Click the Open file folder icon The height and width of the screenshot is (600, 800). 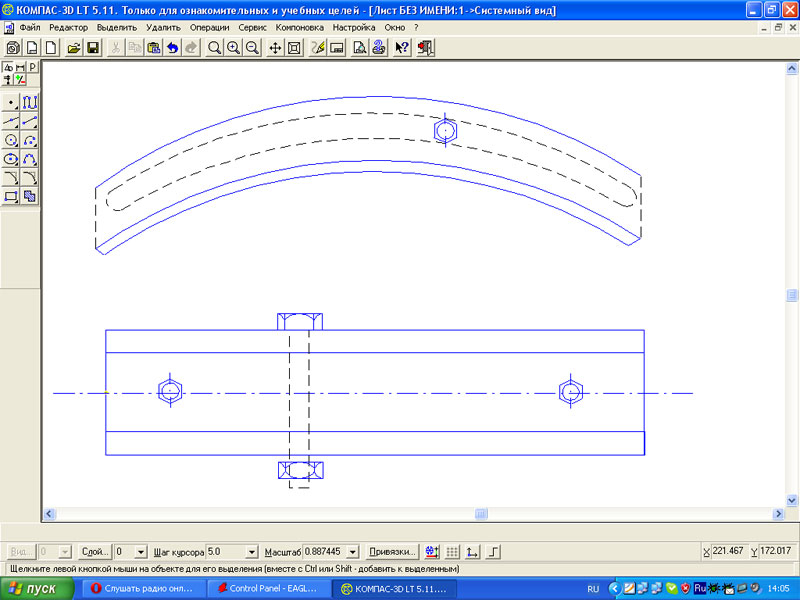[x=74, y=48]
